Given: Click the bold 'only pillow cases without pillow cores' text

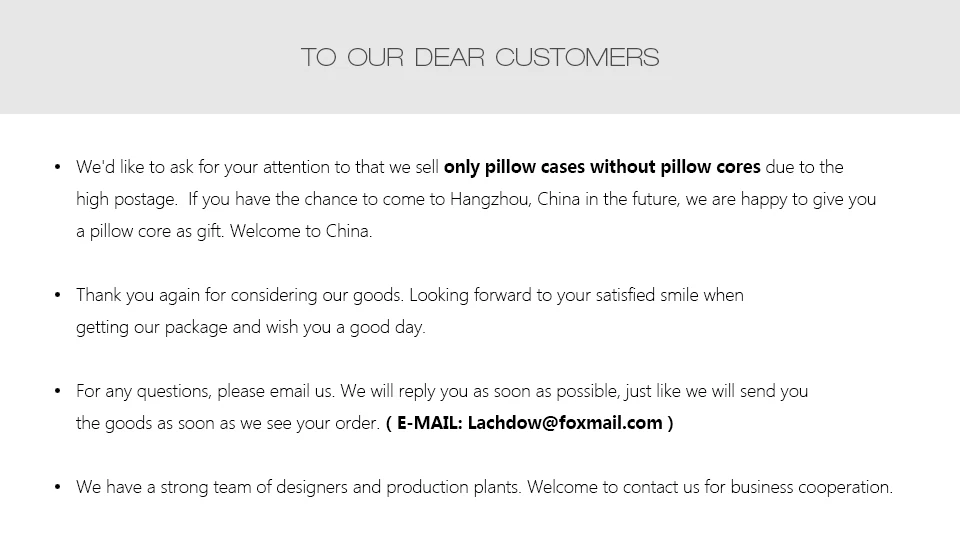Looking at the screenshot, I should pyautogui.click(x=601, y=167).
